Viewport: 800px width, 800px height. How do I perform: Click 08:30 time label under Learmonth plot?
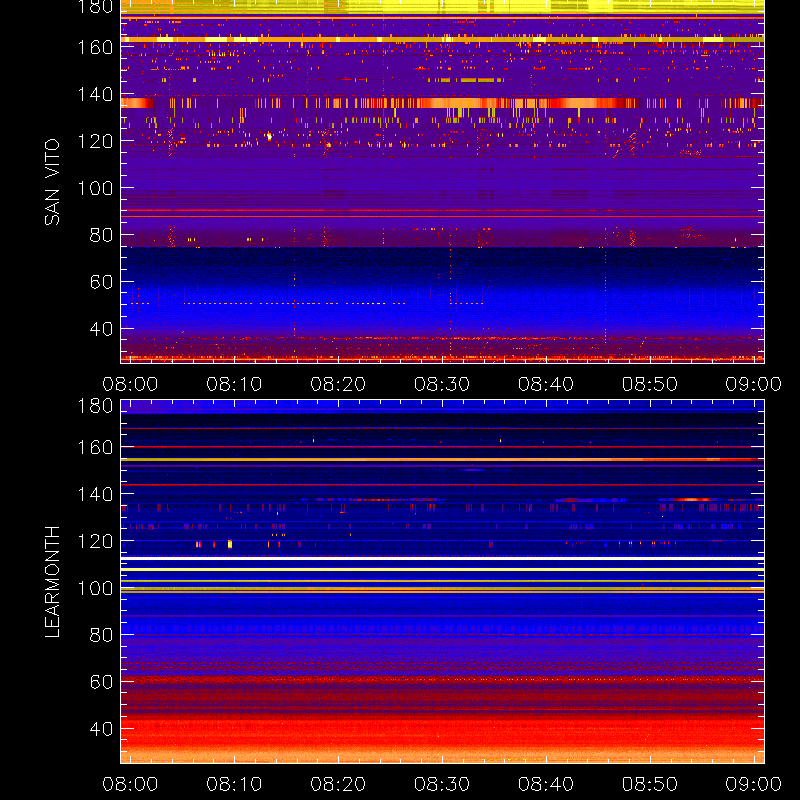[x=442, y=784]
